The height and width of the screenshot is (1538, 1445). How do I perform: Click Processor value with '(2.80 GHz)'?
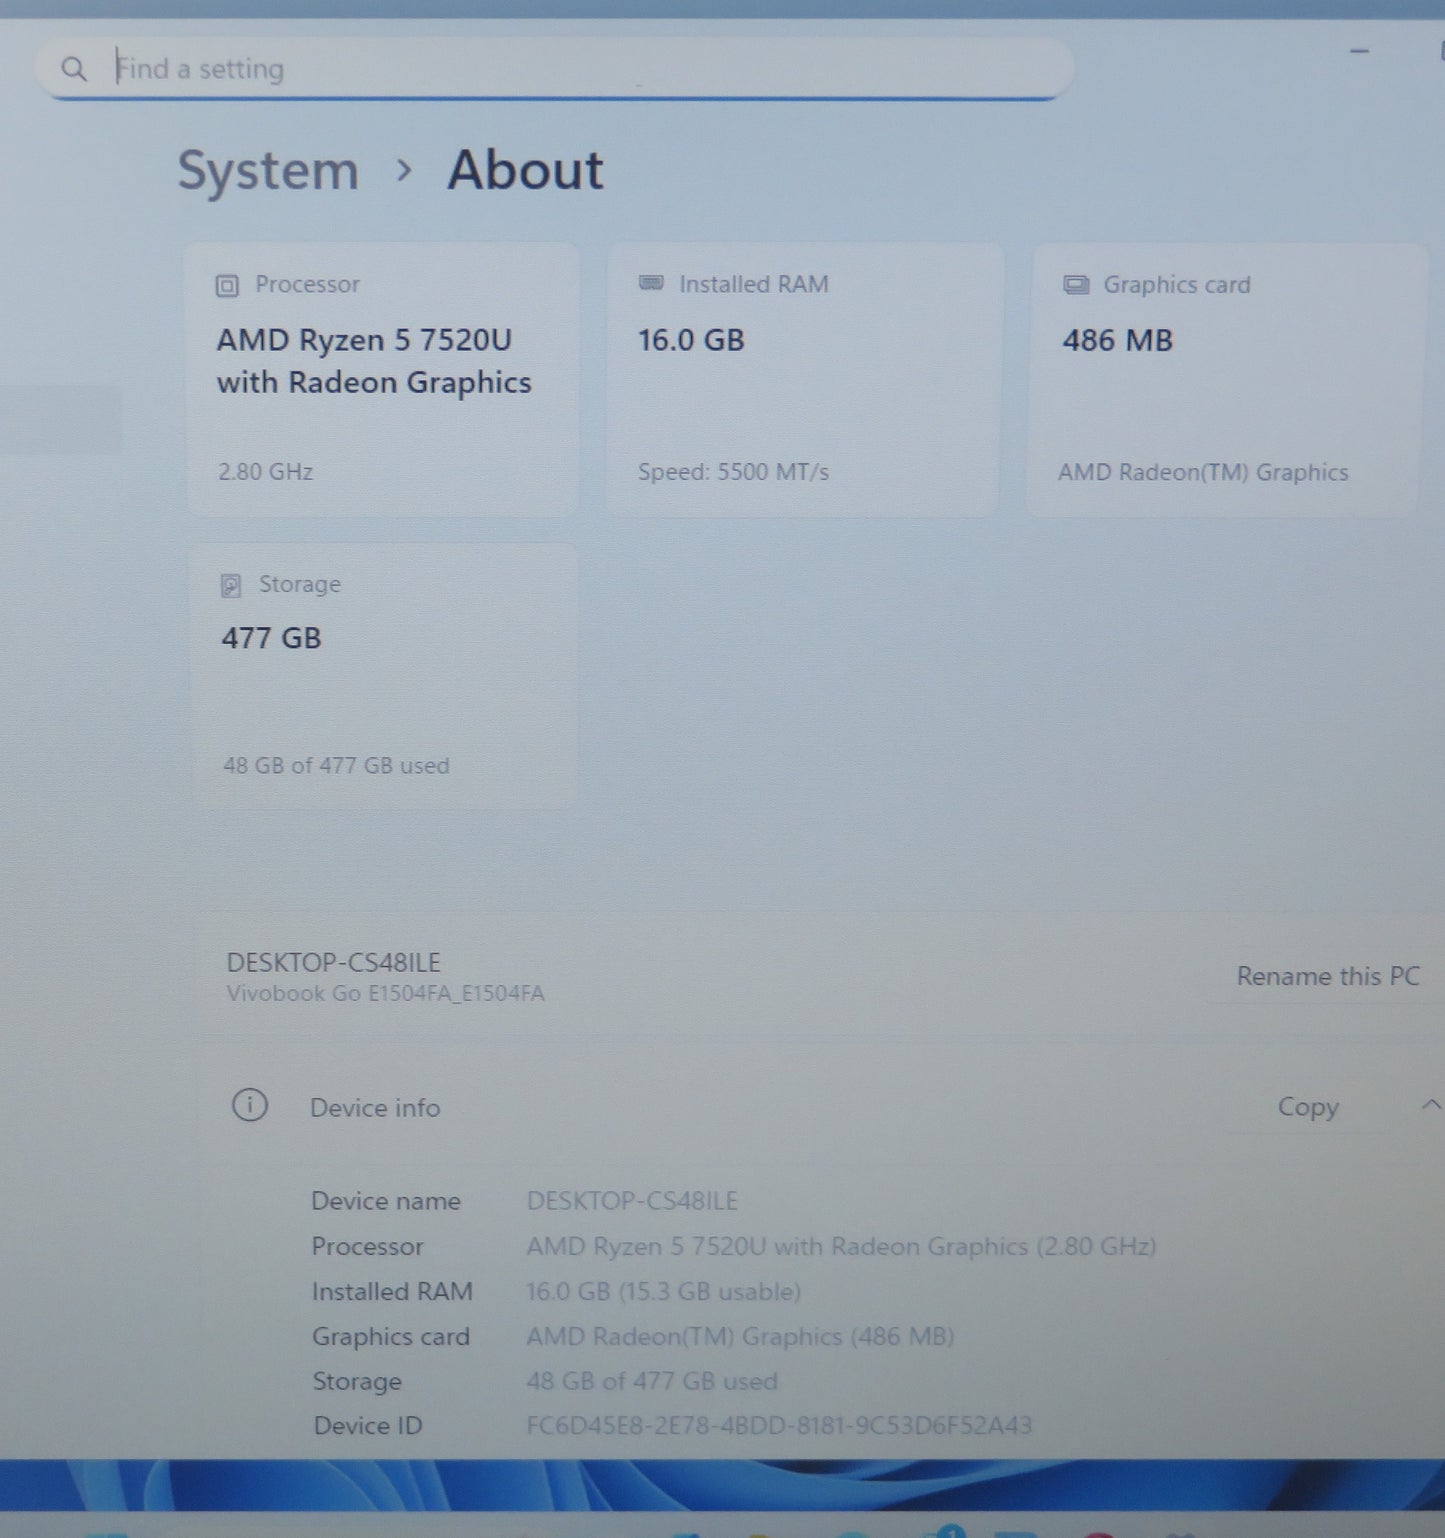tap(842, 1247)
